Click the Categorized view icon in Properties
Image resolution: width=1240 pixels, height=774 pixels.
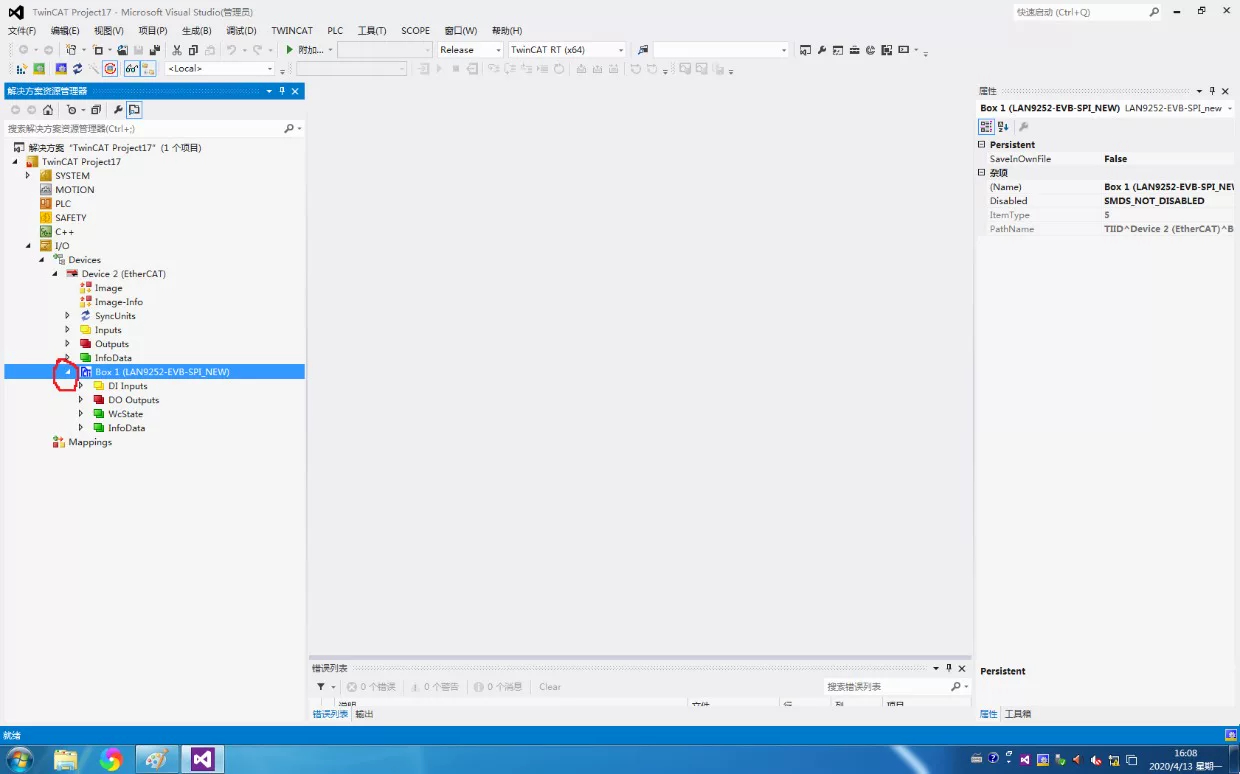tap(986, 127)
